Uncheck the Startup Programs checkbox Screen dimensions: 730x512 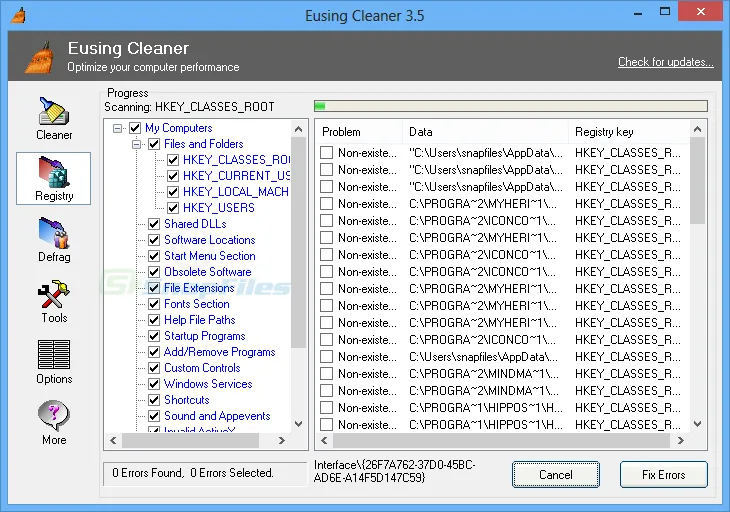click(x=154, y=336)
